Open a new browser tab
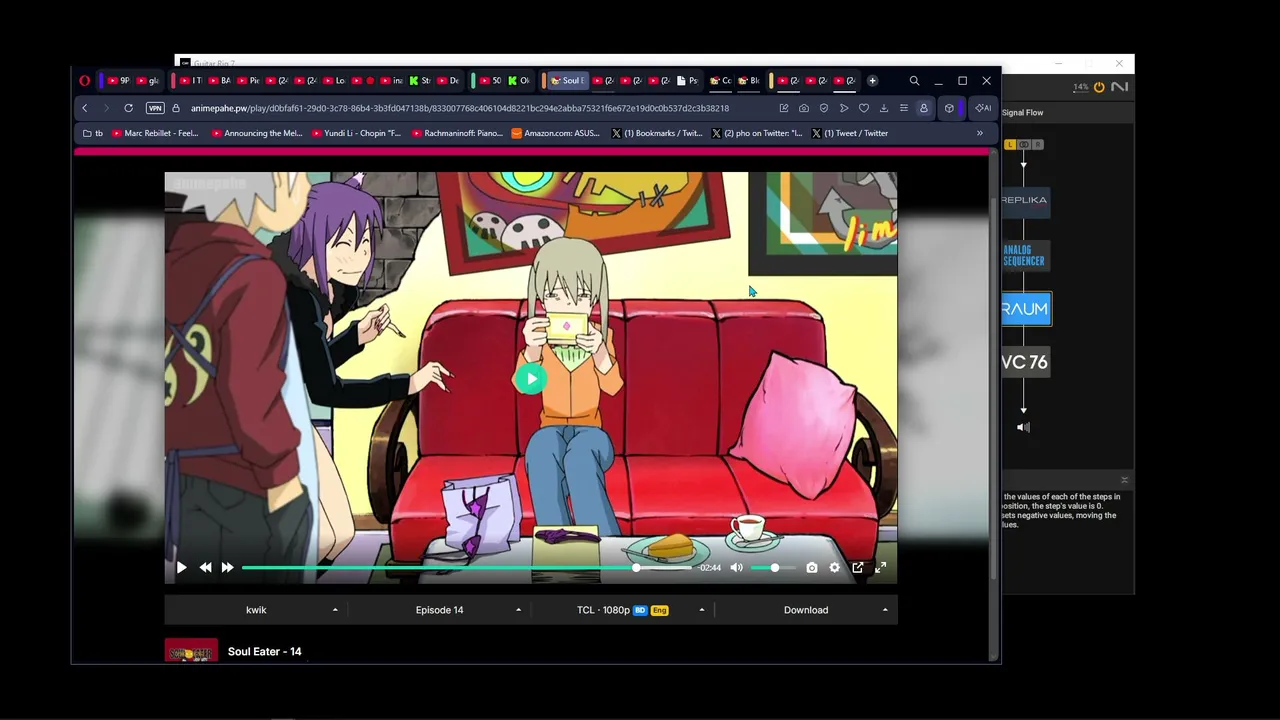 (872, 81)
